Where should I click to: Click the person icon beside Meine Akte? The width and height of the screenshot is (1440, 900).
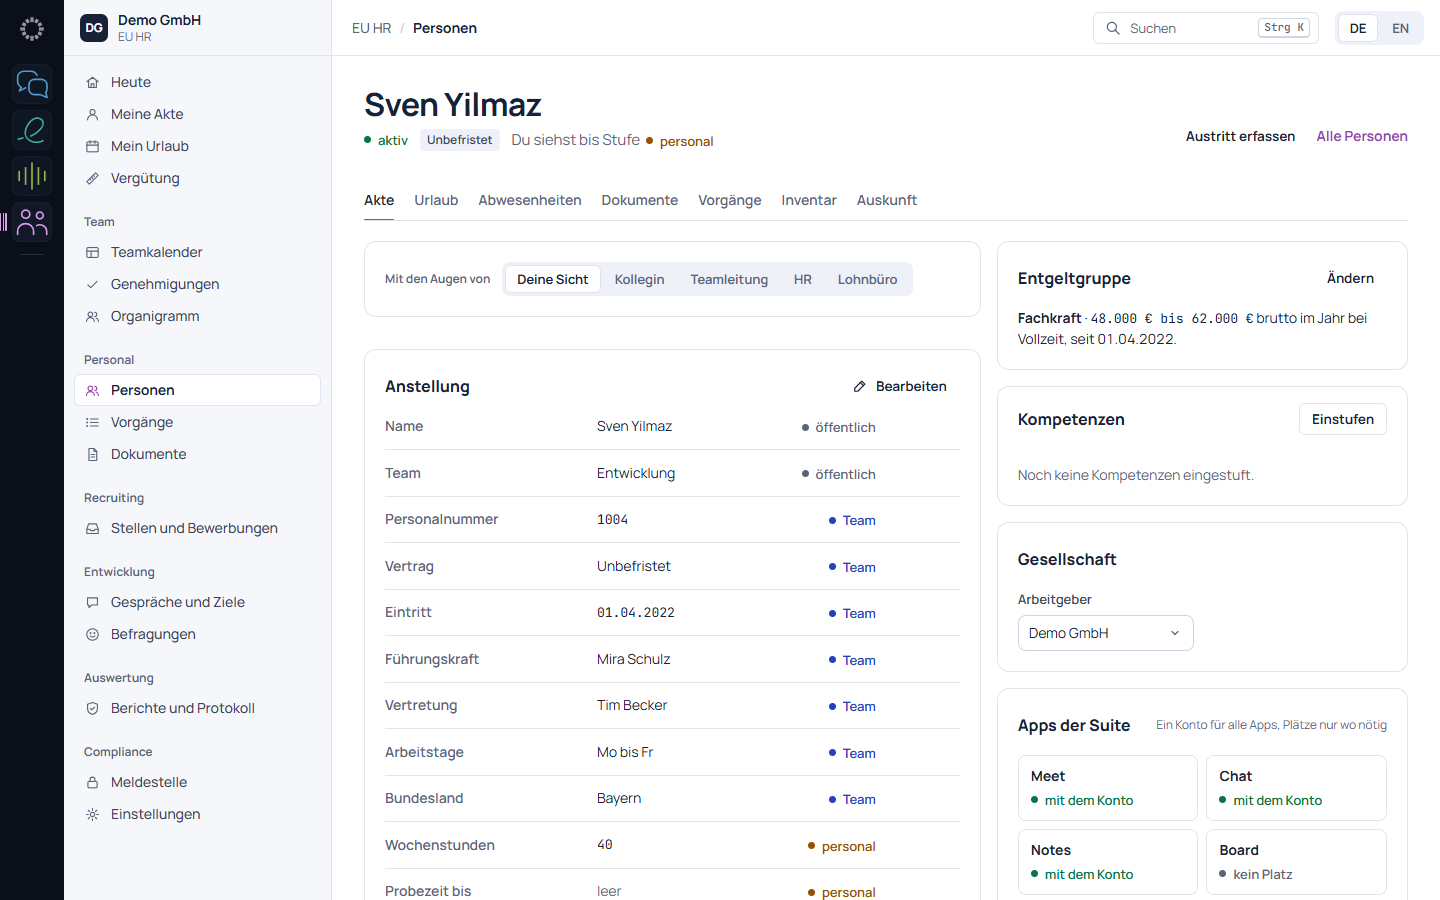click(x=92, y=115)
